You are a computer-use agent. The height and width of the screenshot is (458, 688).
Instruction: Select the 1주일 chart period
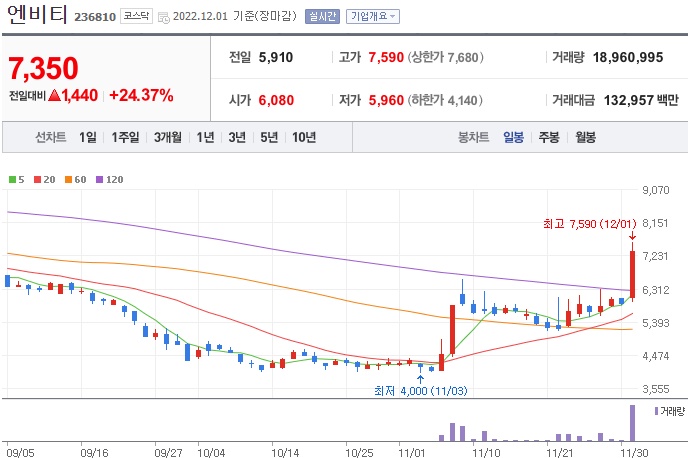coord(126,137)
